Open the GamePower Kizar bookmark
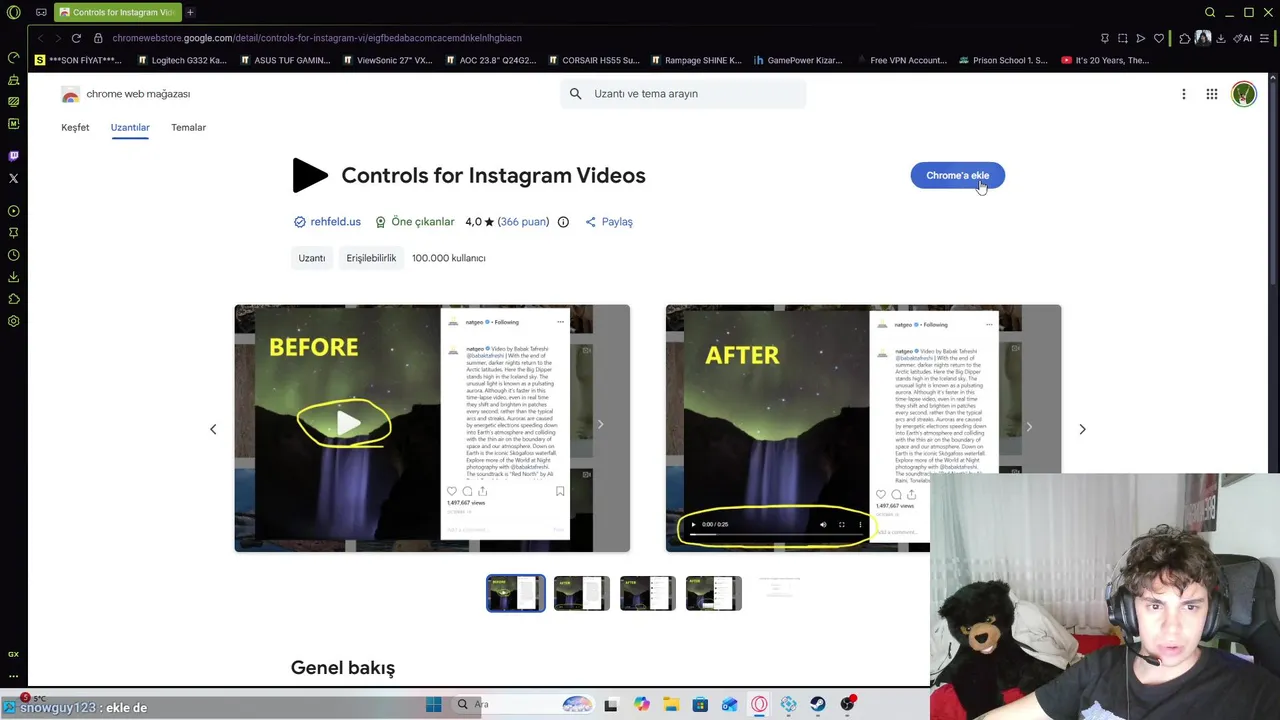 click(798, 60)
